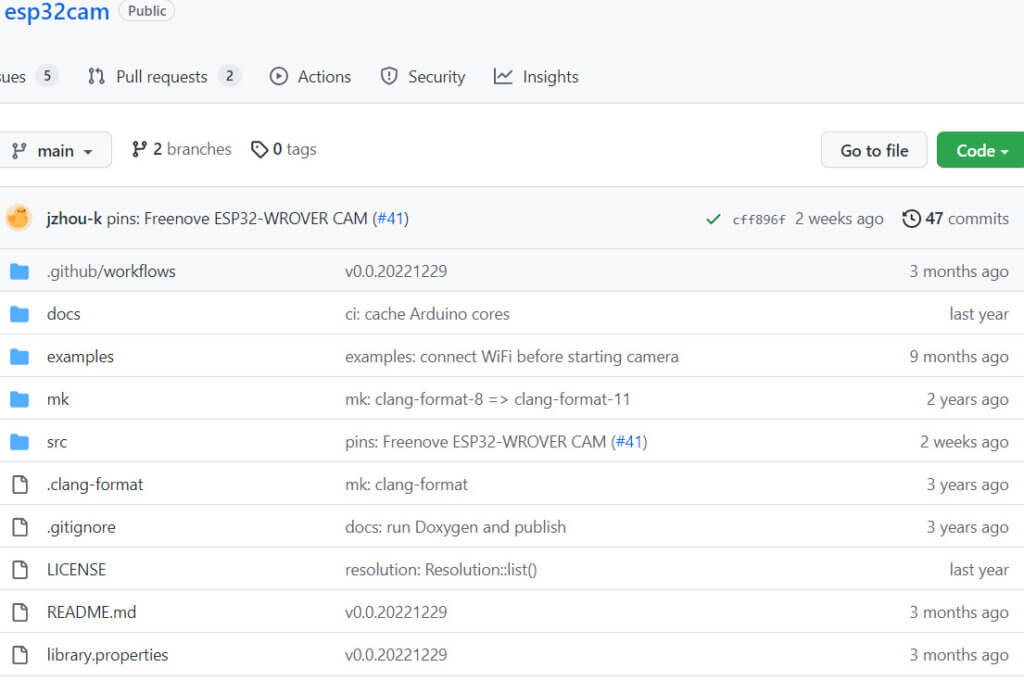Click the LICENSE file icon
Image resolution: width=1024 pixels, height=693 pixels.
pos(19,570)
